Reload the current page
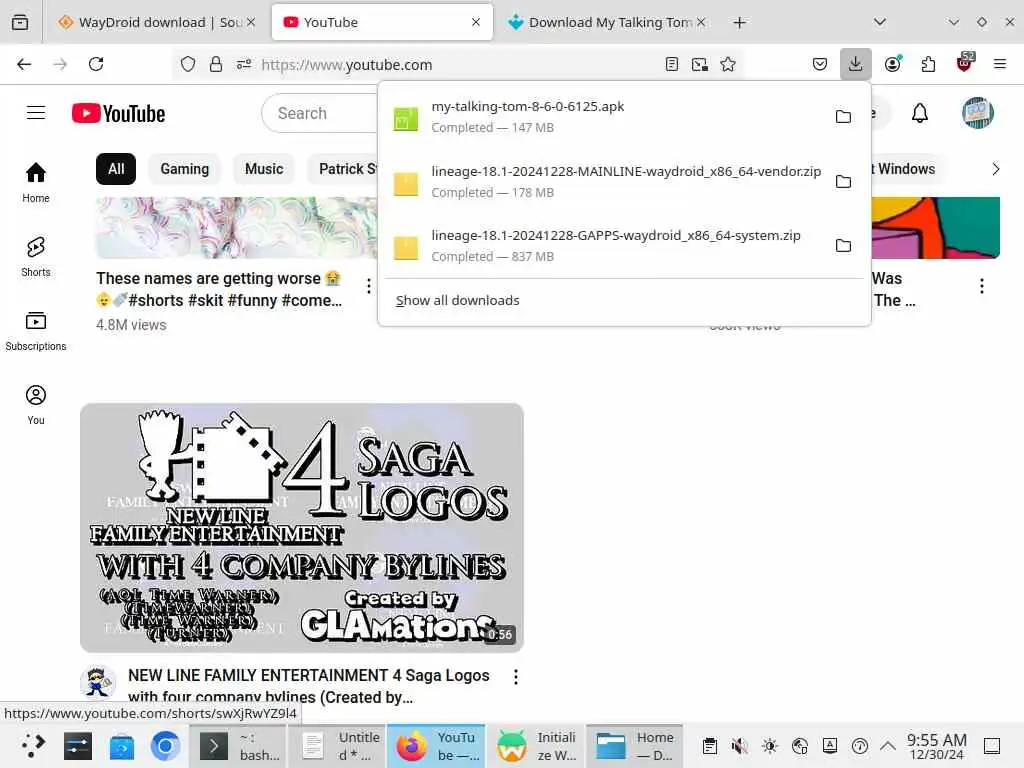This screenshot has height=768, width=1024. 96,64
